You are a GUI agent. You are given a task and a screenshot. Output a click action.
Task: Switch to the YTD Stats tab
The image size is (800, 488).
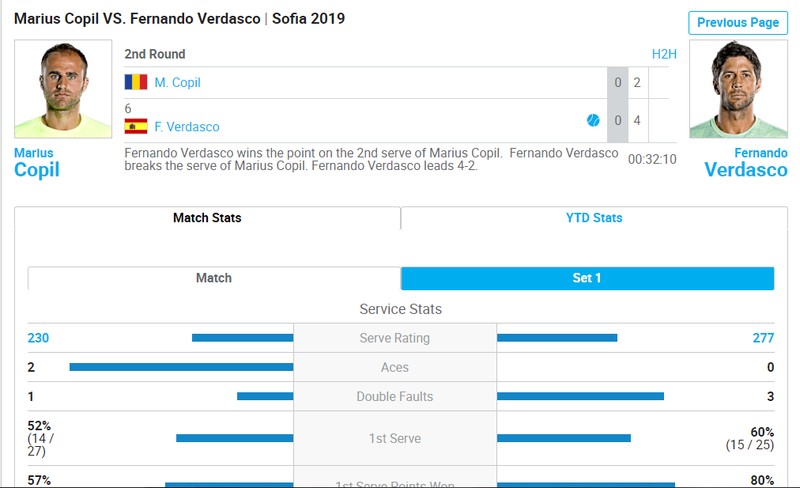pyautogui.click(x=594, y=218)
